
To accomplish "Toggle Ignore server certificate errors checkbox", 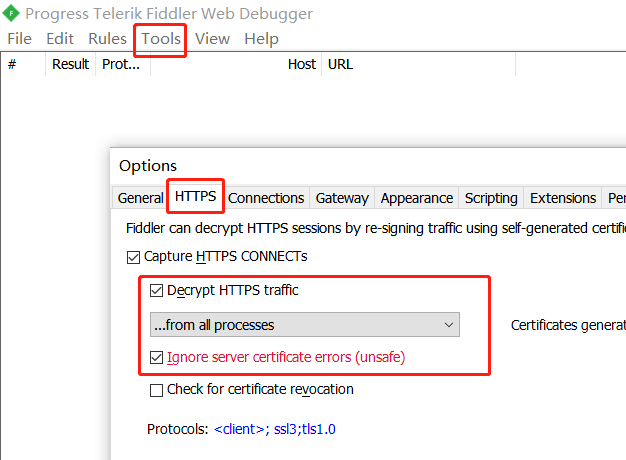I will pyautogui.click(x=156, y=357).
